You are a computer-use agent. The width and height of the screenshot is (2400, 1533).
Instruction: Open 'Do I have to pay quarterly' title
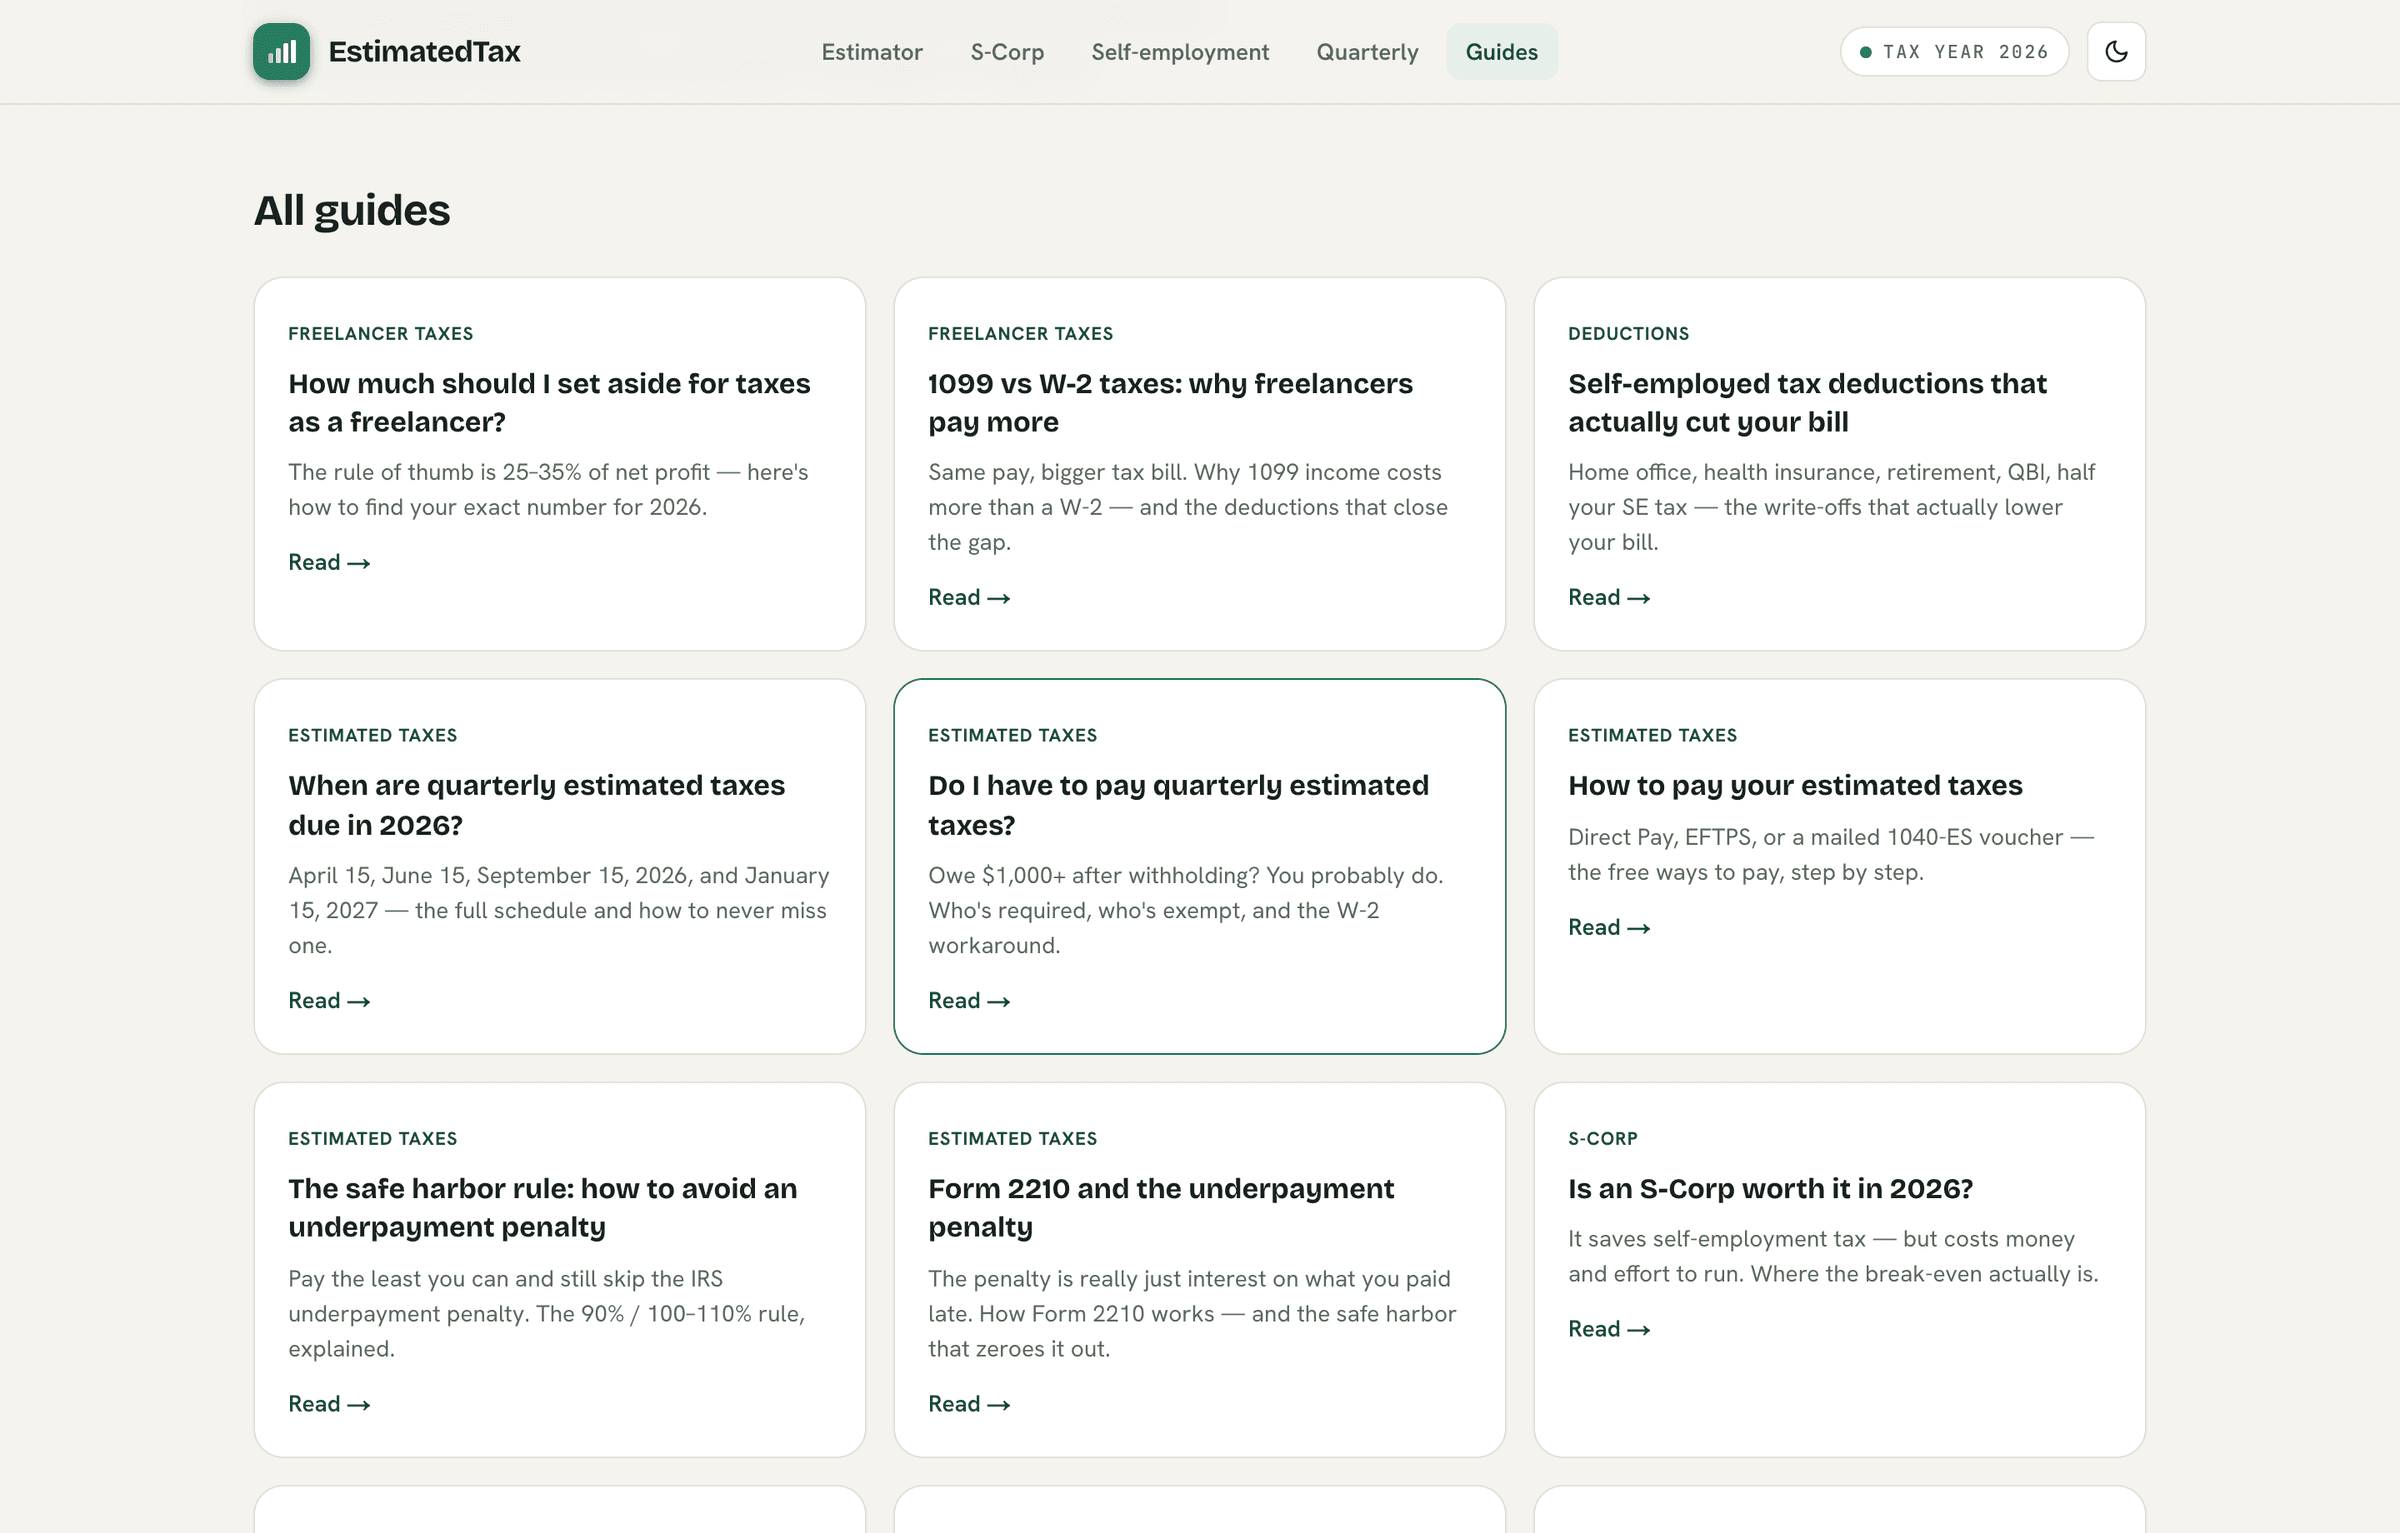click(x=1178, y=805)
